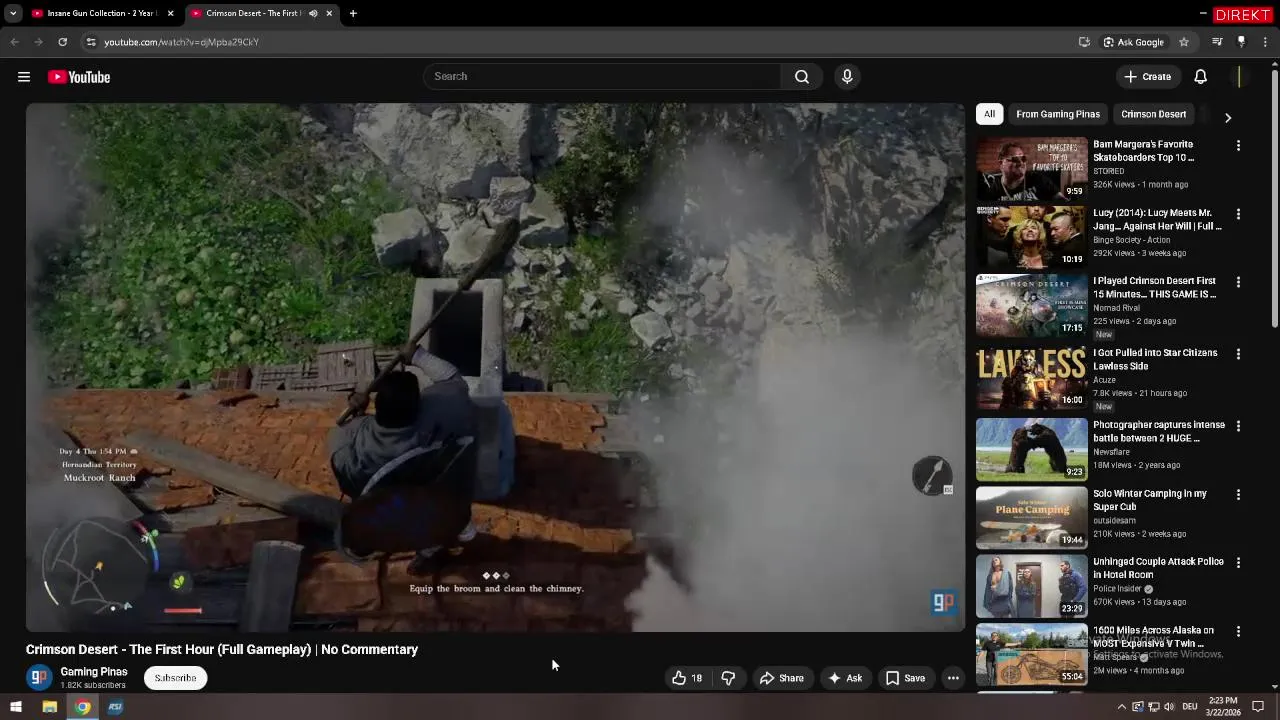This screenshot has width=1280, height=720.
Task: Open the Create button
Action: coord(1146,77)
